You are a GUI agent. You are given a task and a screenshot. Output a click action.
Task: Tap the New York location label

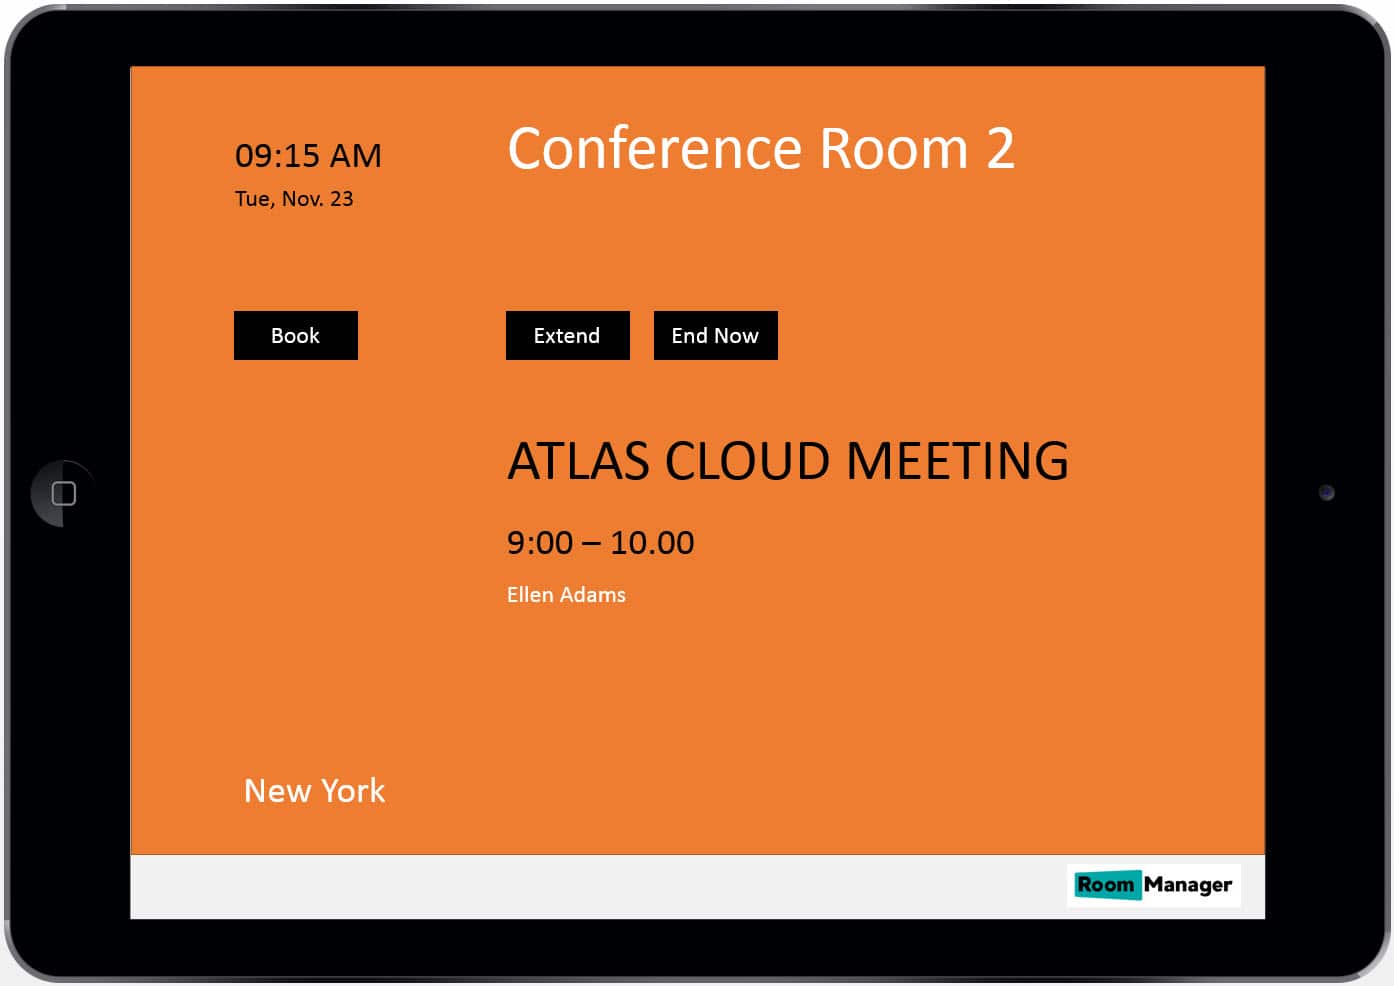314,790
